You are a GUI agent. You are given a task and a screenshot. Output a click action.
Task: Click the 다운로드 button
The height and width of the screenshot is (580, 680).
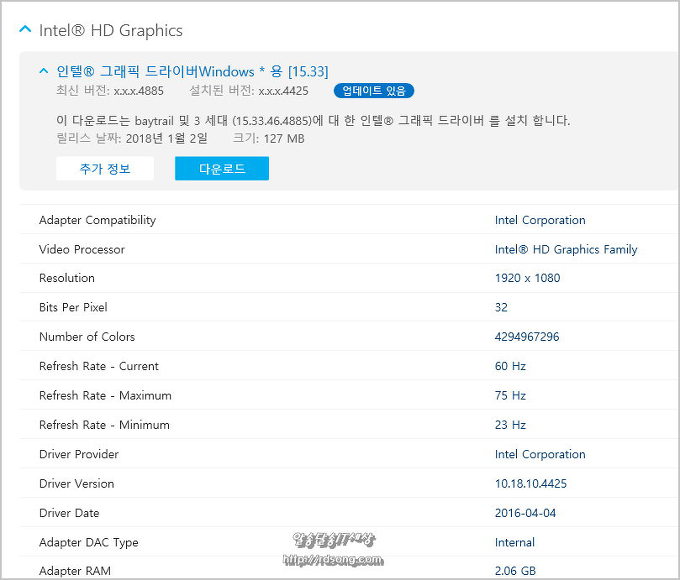tap(221, 169)
